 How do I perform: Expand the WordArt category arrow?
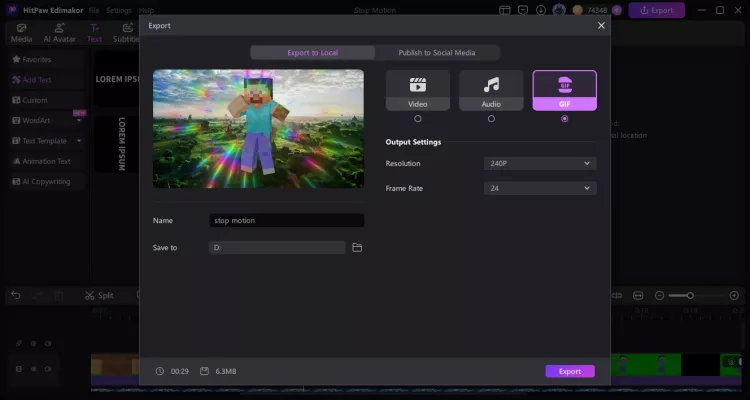point(79,121)
